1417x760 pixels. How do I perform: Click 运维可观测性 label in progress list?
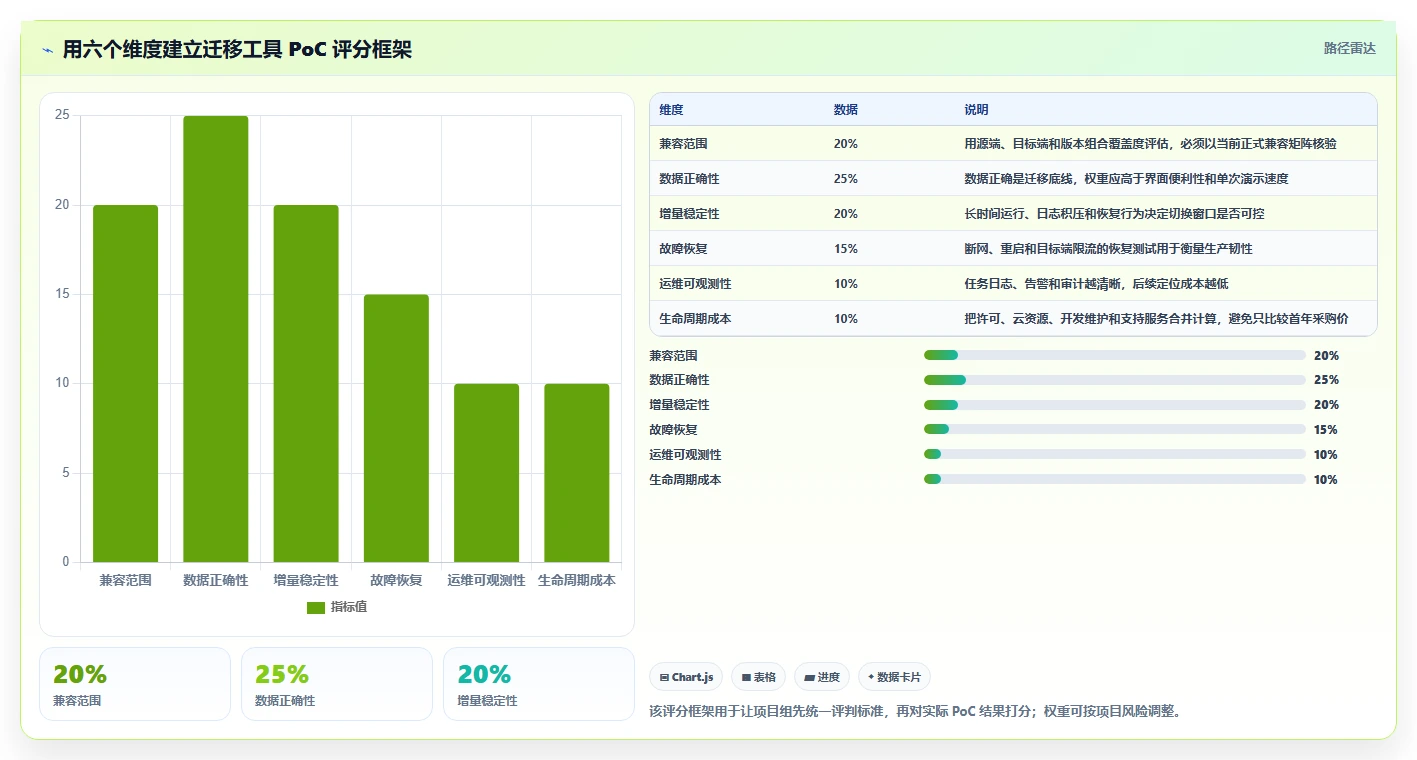(x=685, y=455)
